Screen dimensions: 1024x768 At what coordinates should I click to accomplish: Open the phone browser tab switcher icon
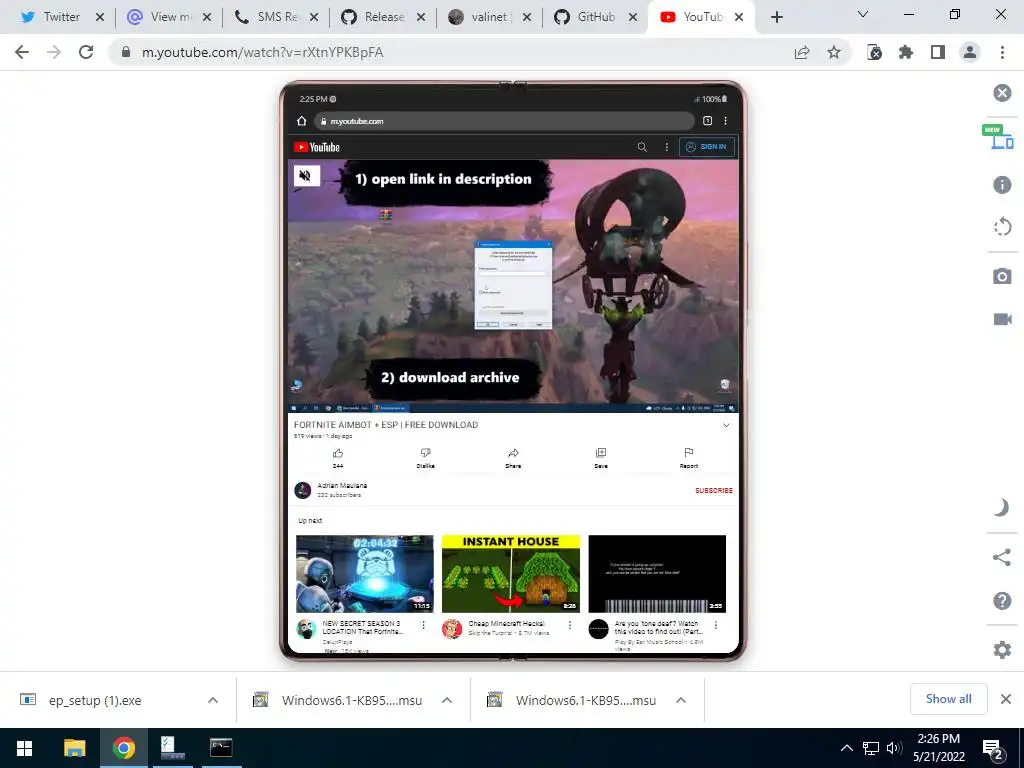pos(707,121)
